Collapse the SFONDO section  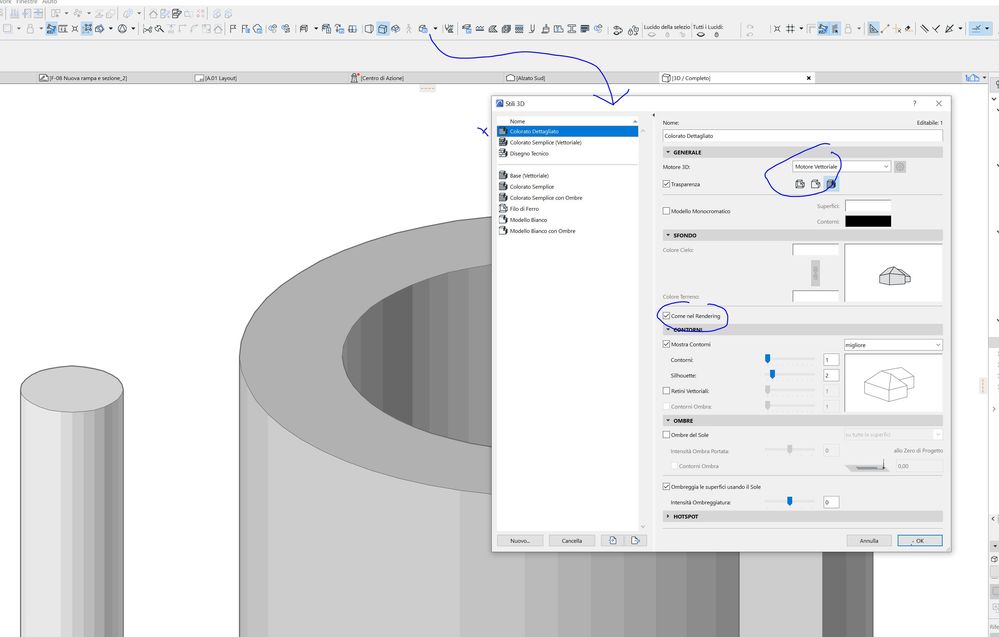pos(667,235)
